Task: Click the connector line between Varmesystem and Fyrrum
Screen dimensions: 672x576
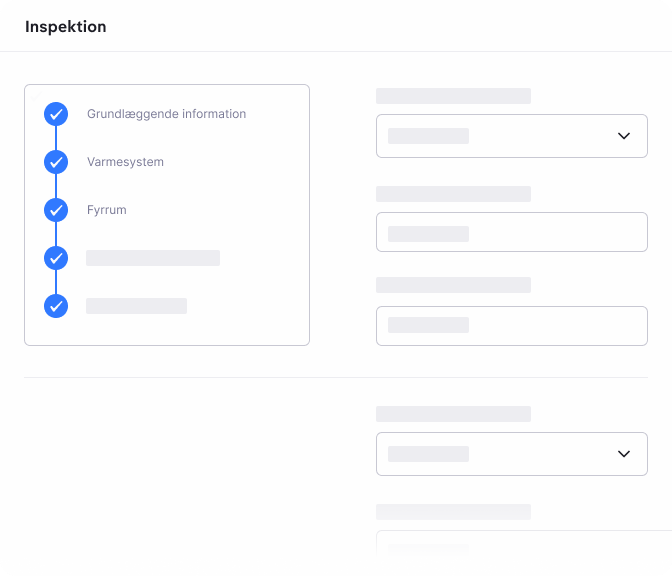Action: coord(56,186)
